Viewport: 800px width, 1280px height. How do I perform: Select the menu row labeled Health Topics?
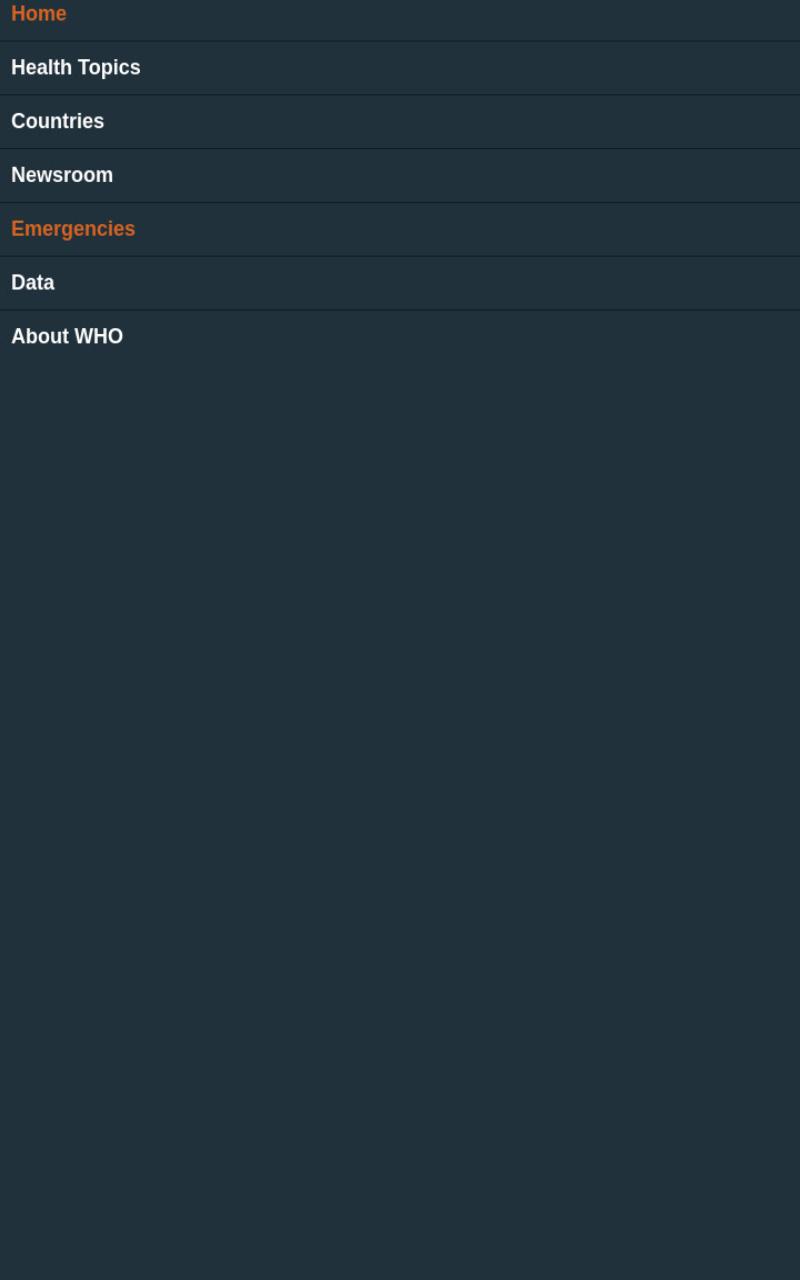tap(400, 68)
